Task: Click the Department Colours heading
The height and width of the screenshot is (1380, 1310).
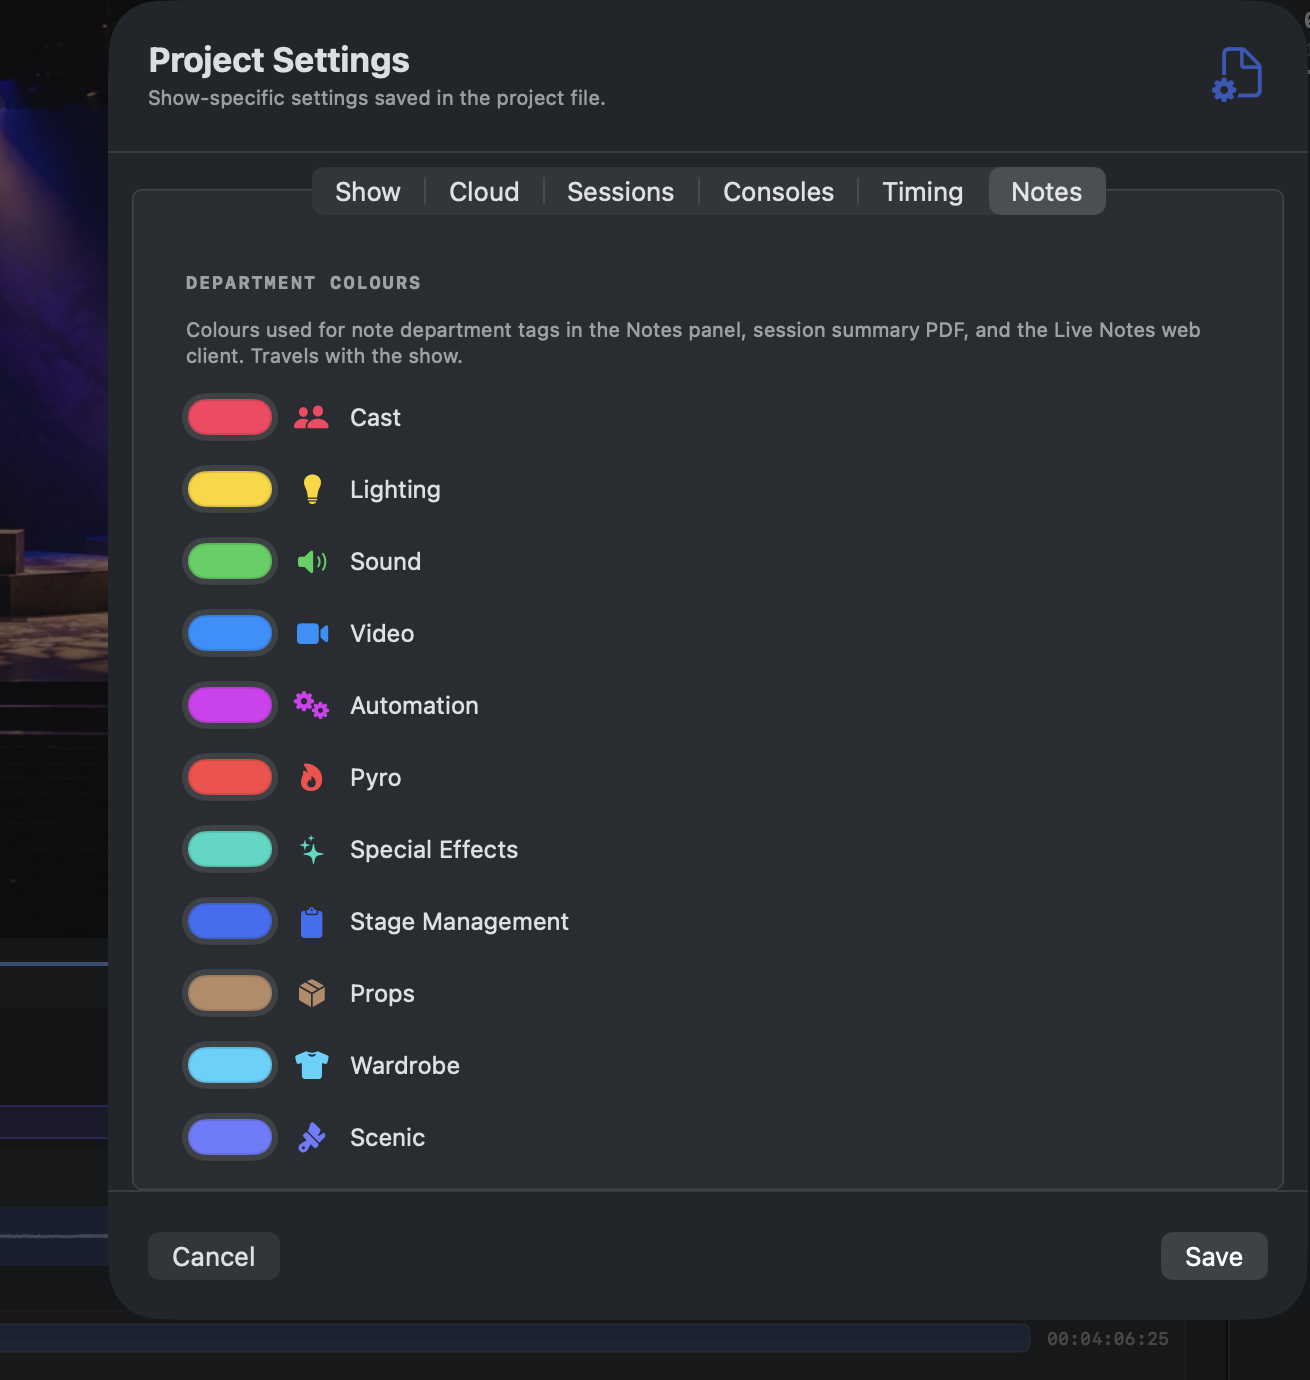Action: click(303, 283)
